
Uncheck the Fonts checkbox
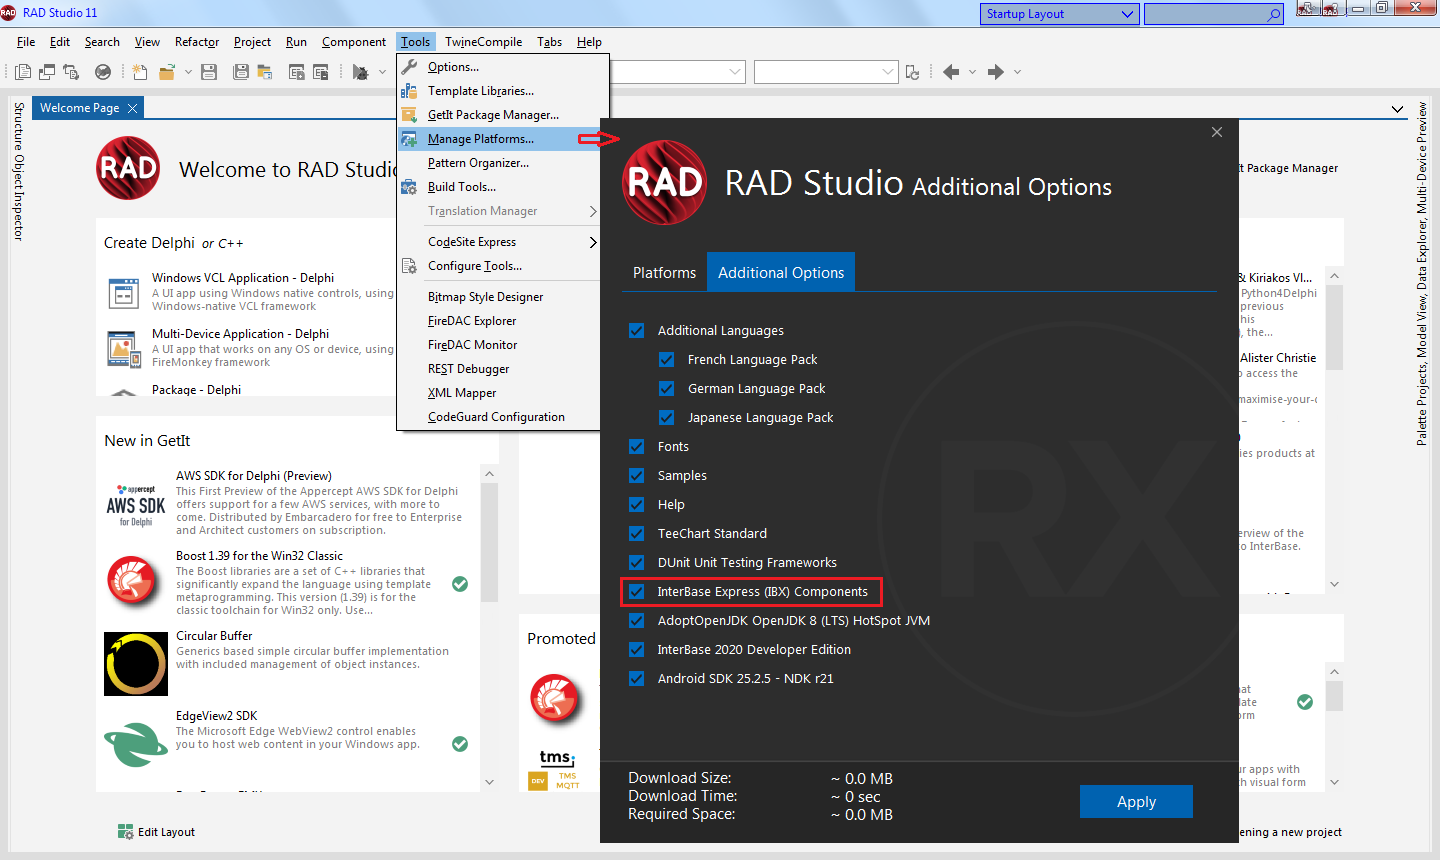636,446
